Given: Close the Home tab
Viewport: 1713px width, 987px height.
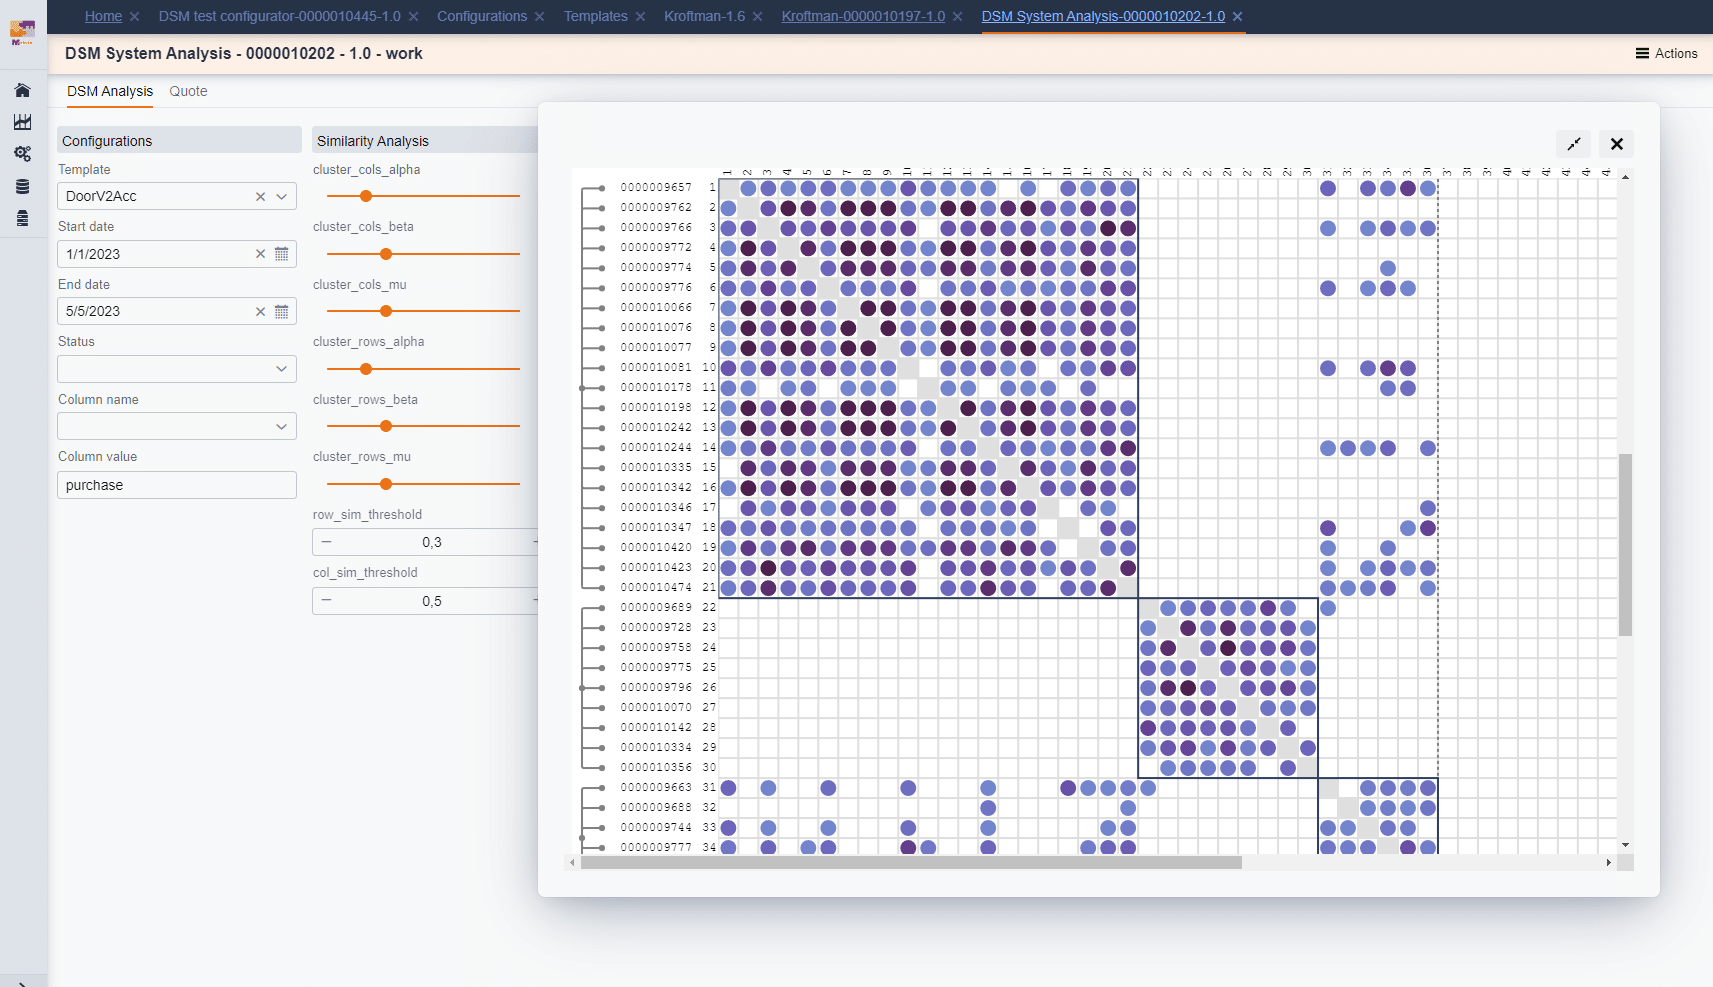Looking at the screenshot, I should [134, 17].
